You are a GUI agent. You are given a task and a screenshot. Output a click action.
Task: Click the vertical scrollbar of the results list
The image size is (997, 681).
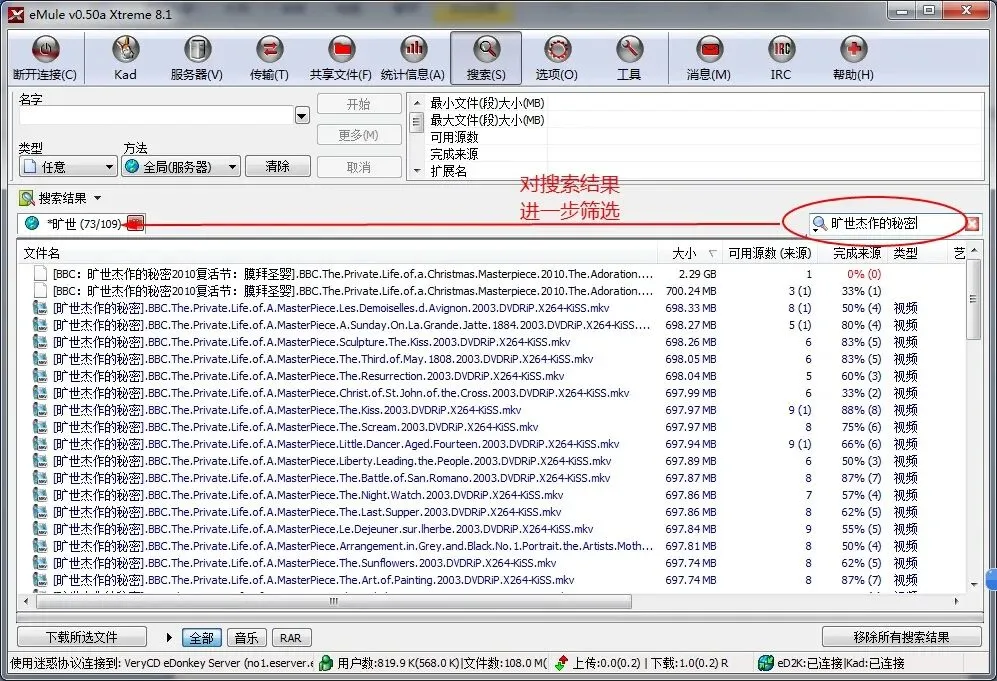click(x=973, y=299)
